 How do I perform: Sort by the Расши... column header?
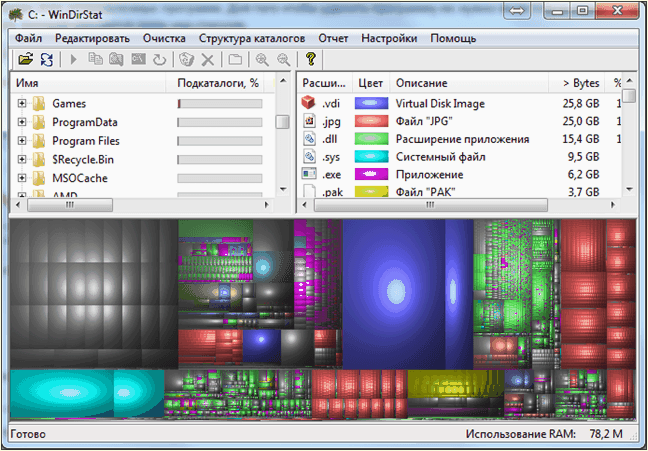pyautogui.click(x=324, y=83)
